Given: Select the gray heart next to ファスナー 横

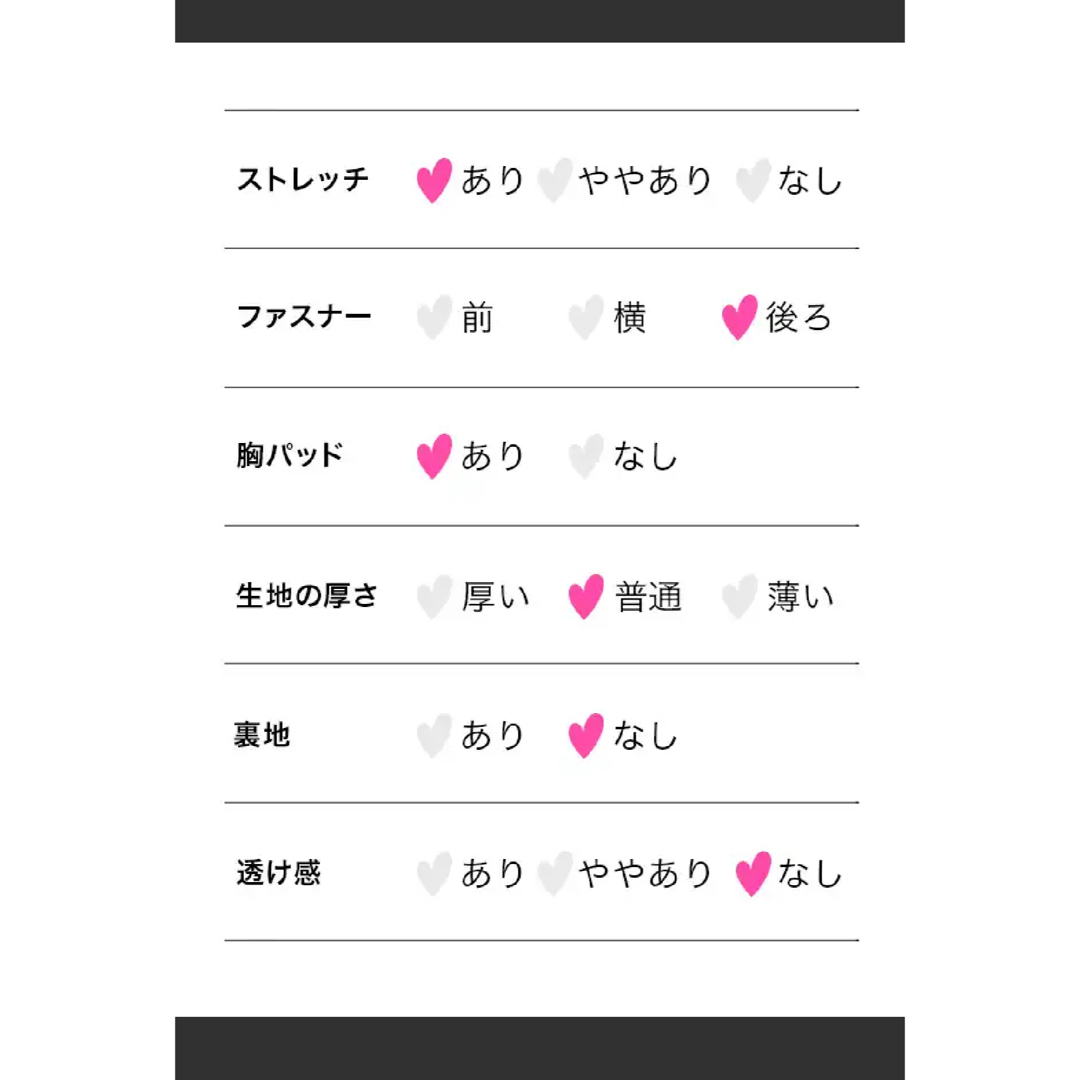Looking at the screenshot, I should click(x=586, y=318).
